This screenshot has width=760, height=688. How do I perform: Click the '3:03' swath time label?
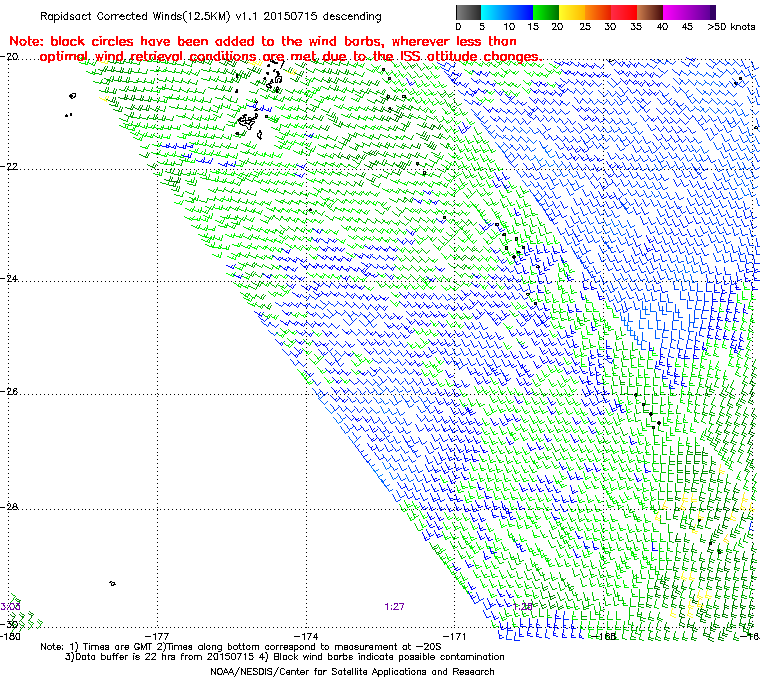click(x=10, y=607)
